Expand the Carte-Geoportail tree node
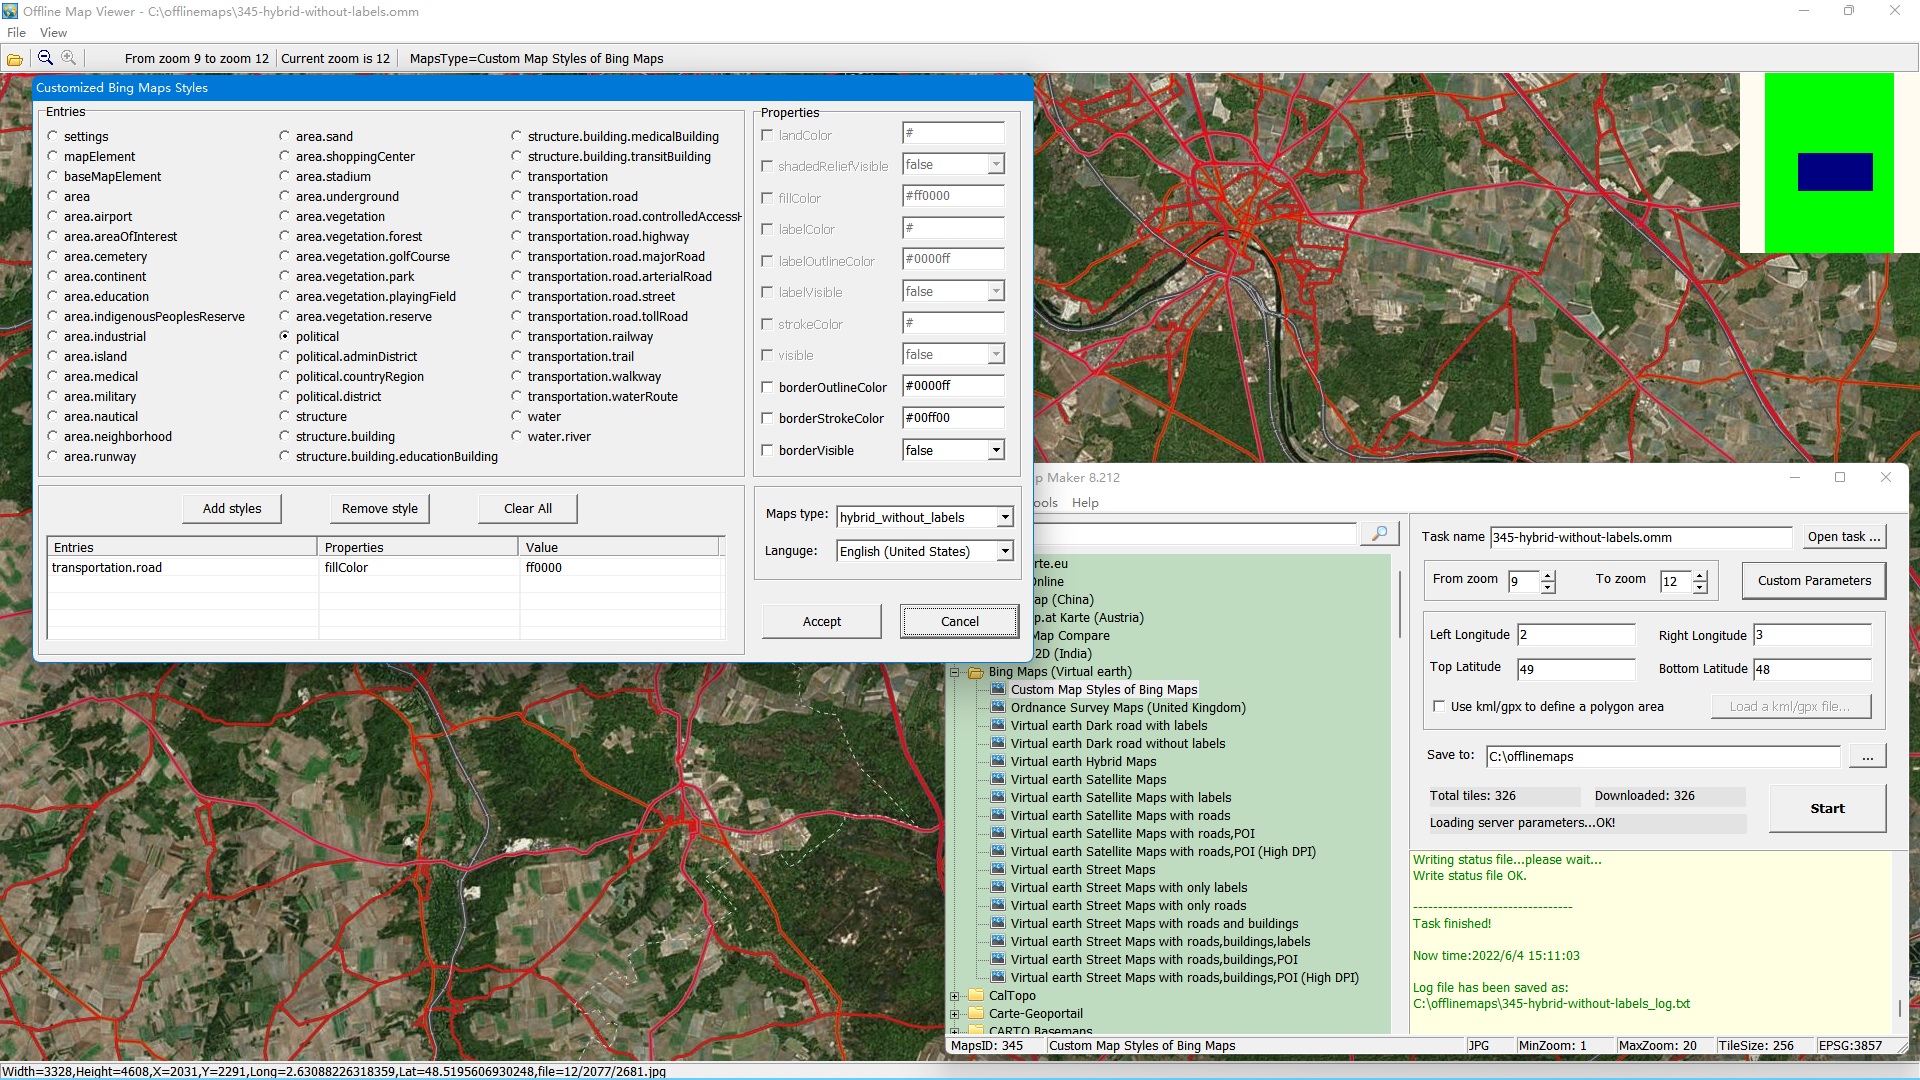The image size is (1920, 1080). coord(955,1013)
